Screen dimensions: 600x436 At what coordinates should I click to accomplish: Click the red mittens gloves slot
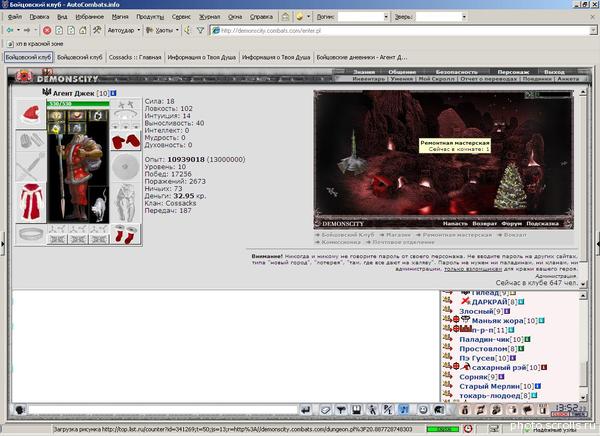126,141
